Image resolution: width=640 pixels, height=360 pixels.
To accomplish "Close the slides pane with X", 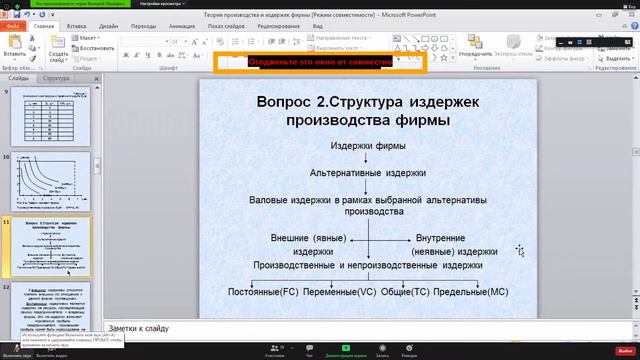I will (x=97, y=78).
